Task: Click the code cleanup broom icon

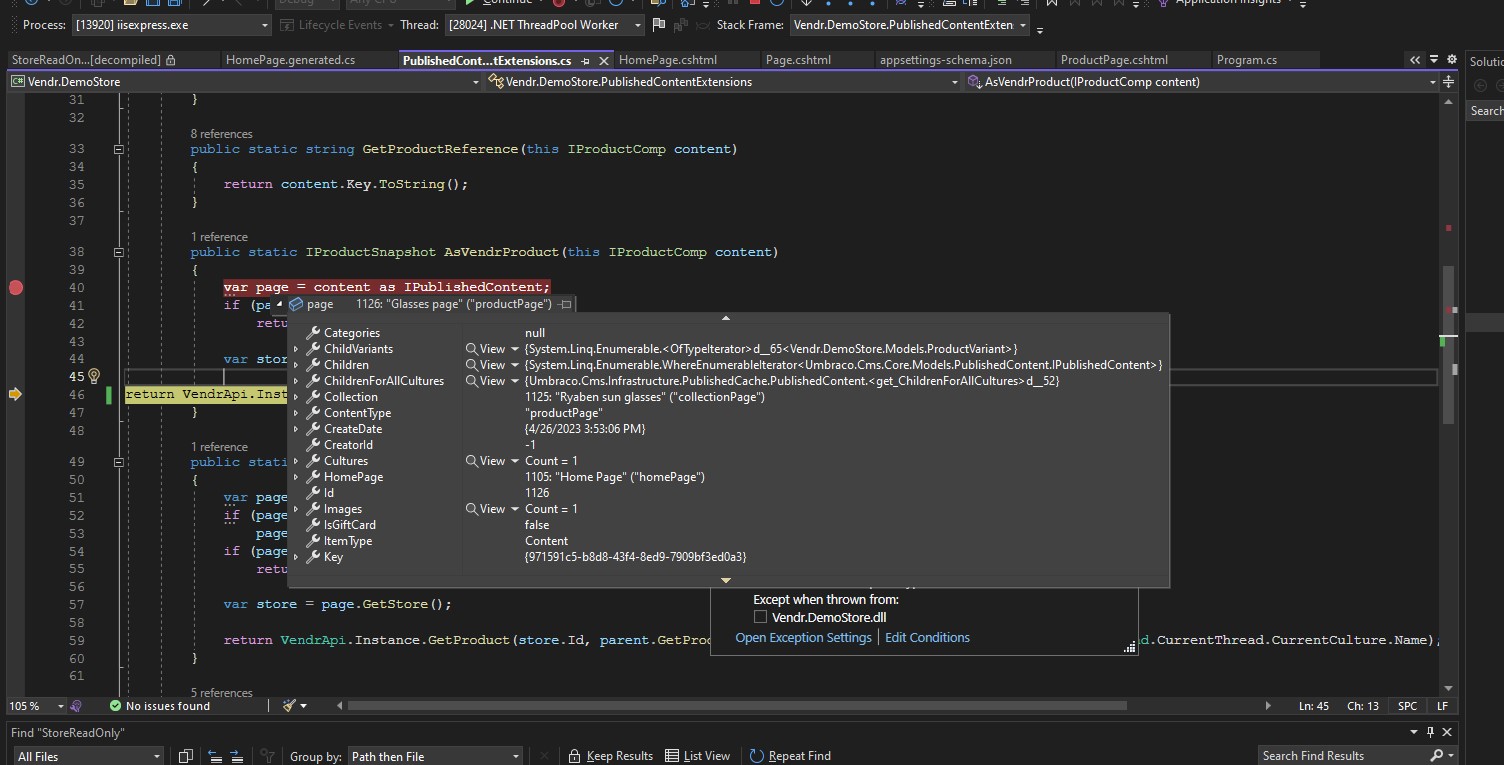Action: [x=290, y=706]
